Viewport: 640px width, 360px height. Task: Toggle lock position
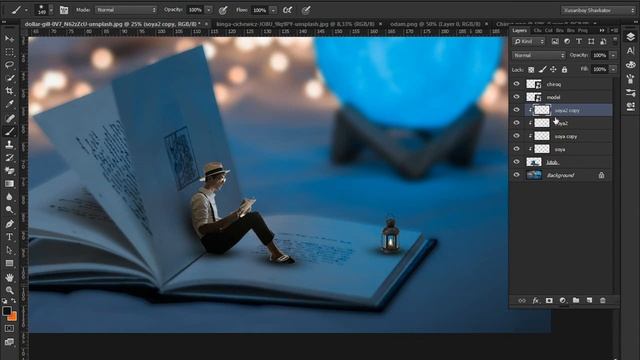point(553,70)
